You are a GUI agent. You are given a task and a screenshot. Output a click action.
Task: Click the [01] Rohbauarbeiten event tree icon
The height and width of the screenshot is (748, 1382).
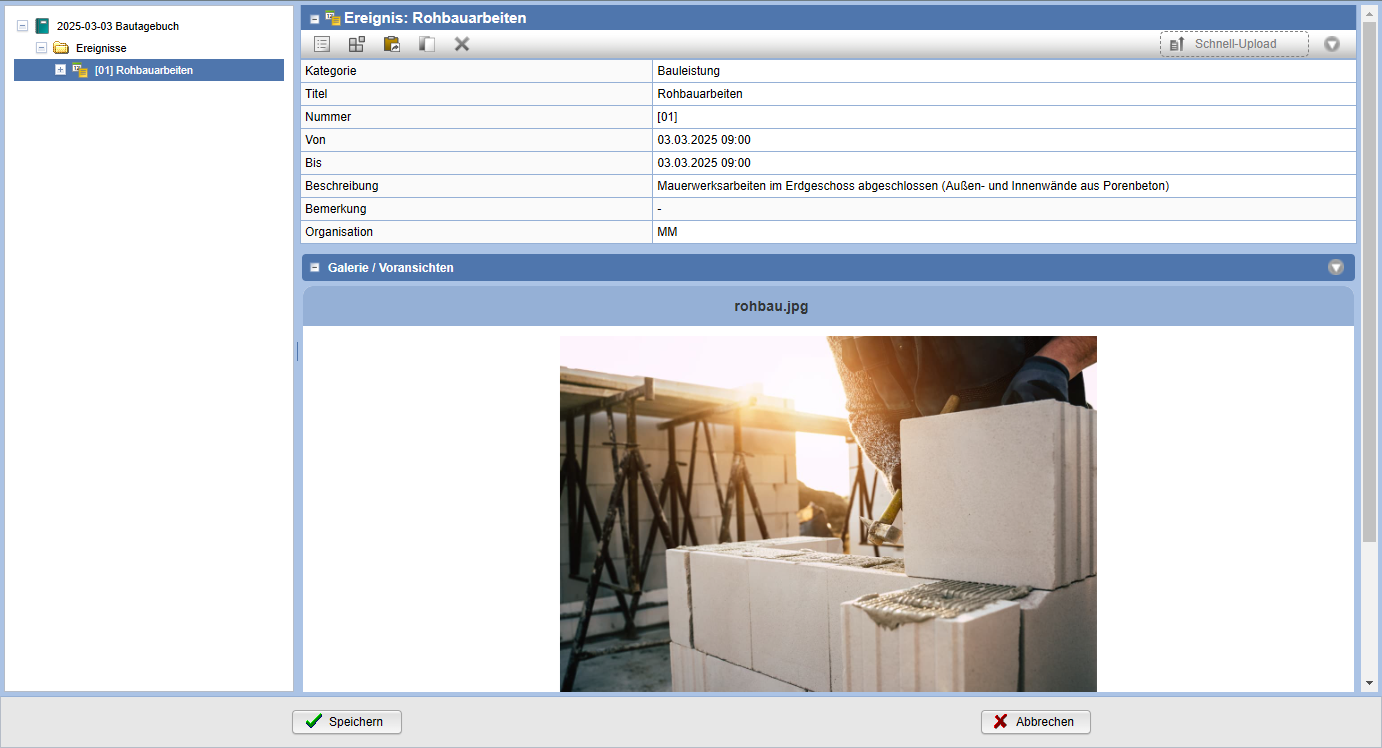[80, 70]
